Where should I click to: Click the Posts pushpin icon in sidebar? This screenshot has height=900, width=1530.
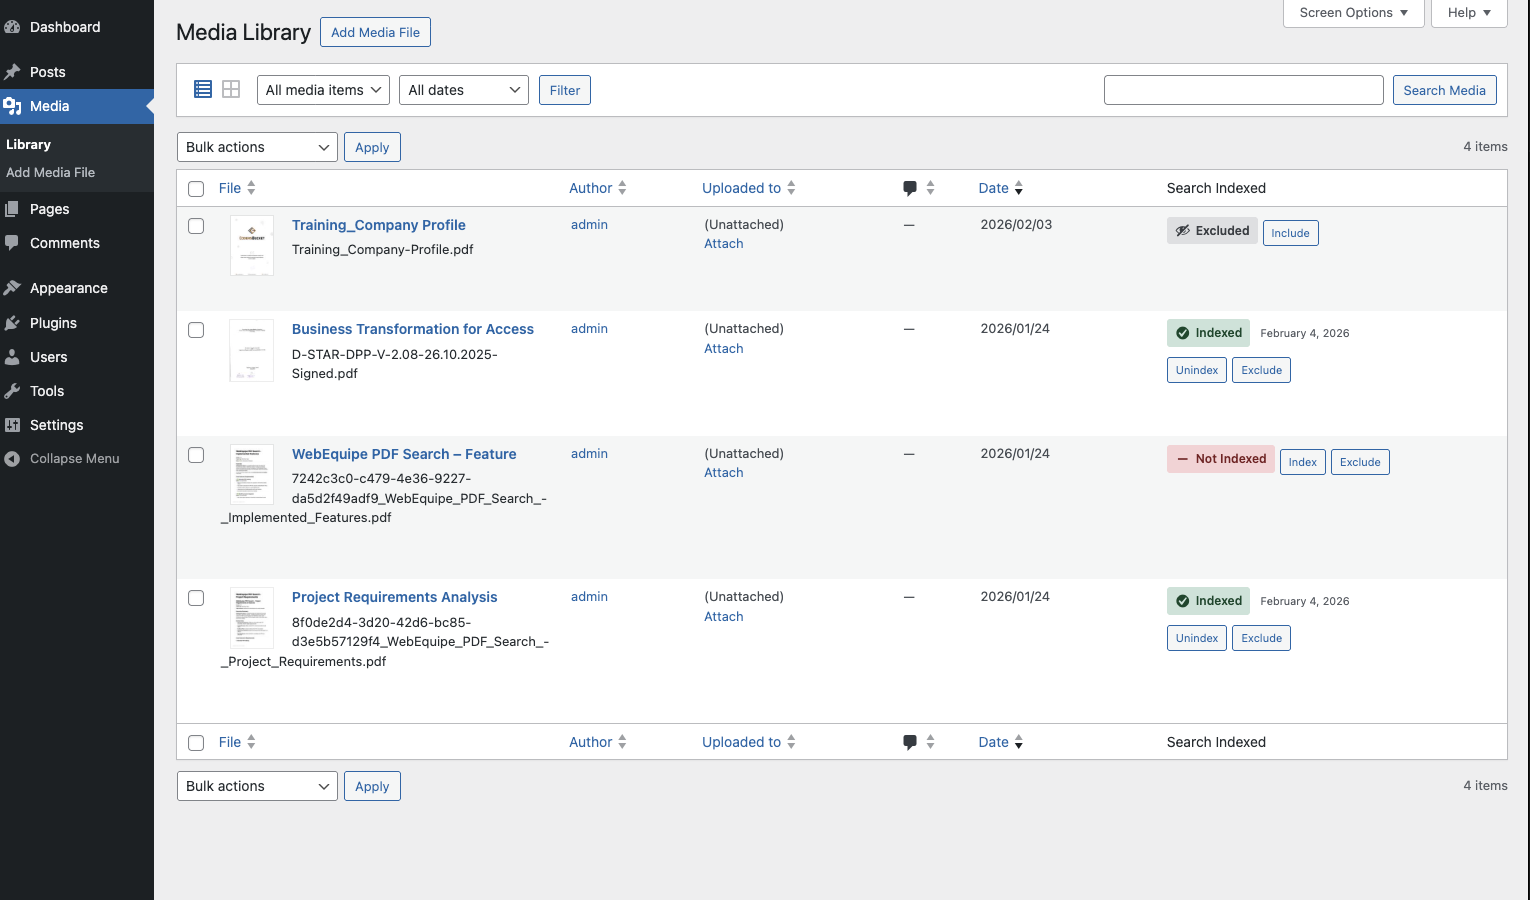pyautogui.click(x=15, y=71)
